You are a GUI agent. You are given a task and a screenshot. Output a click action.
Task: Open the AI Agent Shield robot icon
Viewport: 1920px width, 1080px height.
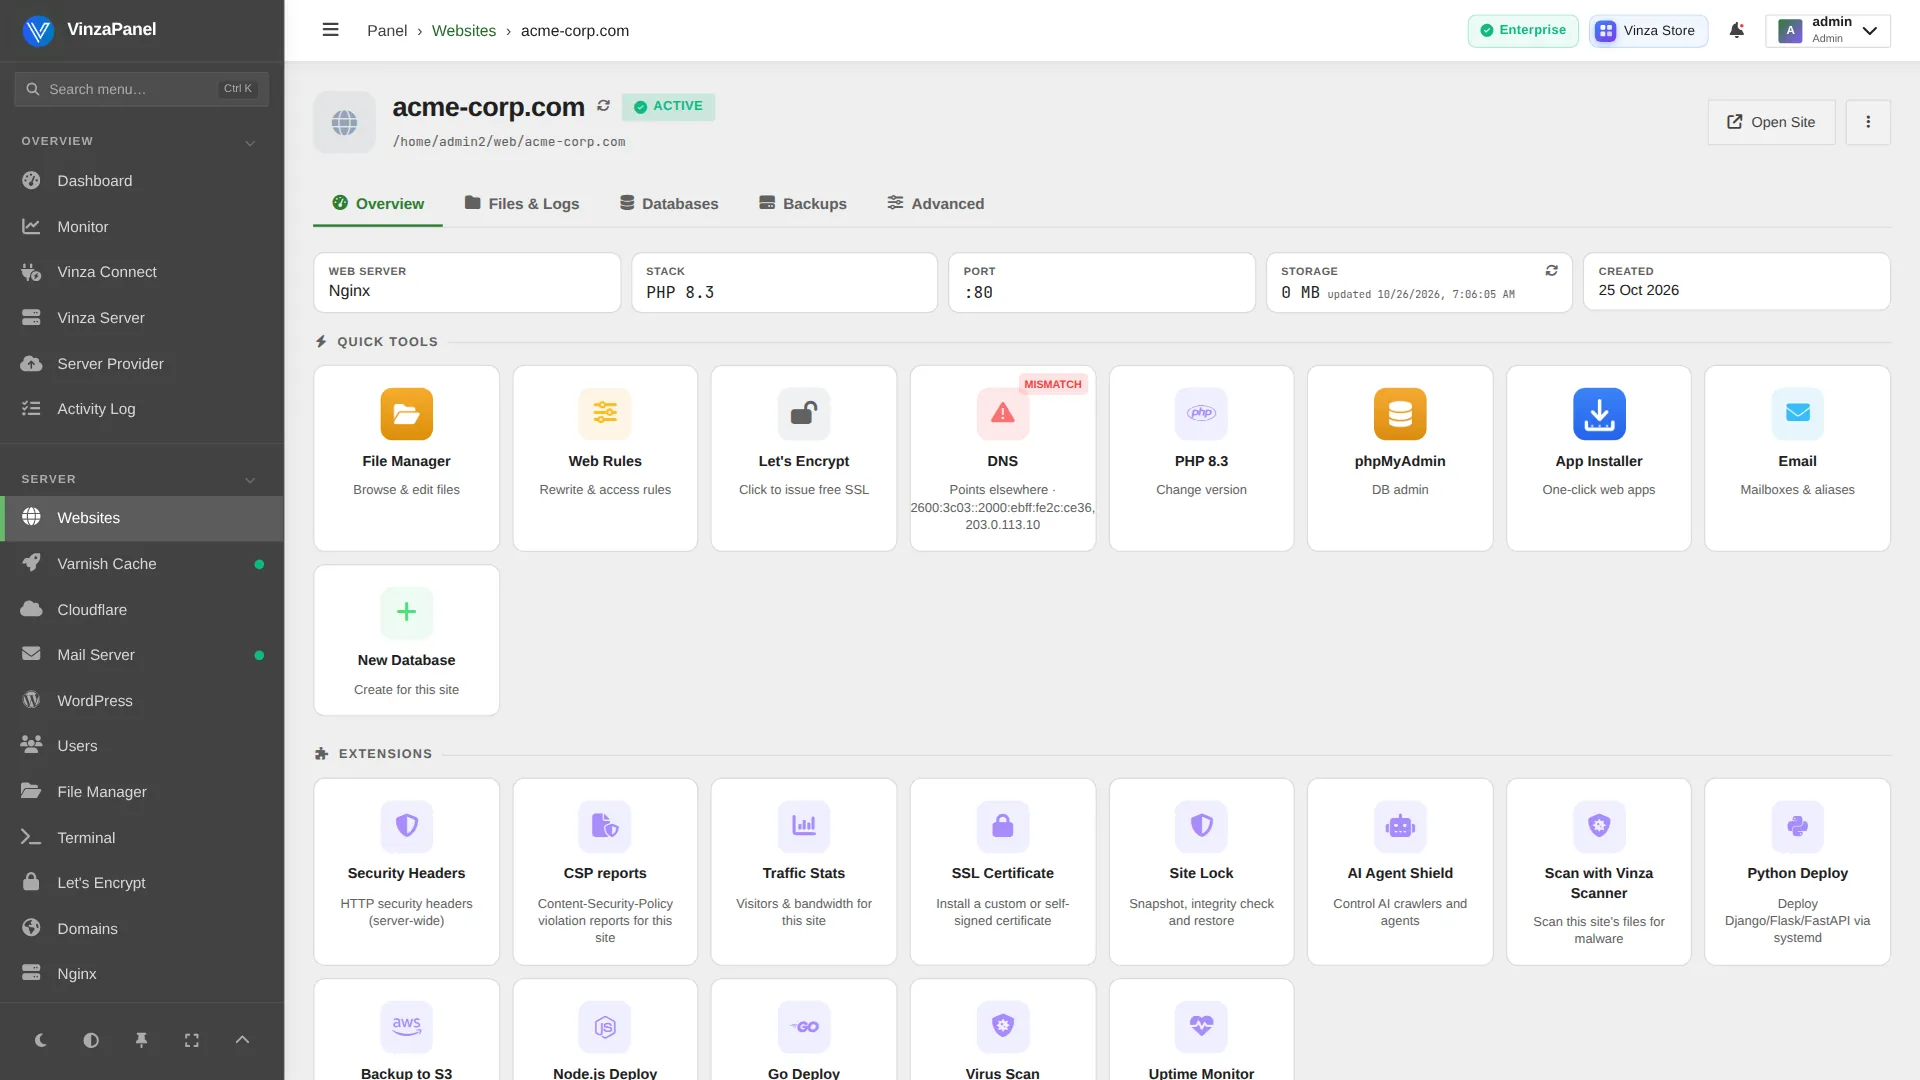1400,826
